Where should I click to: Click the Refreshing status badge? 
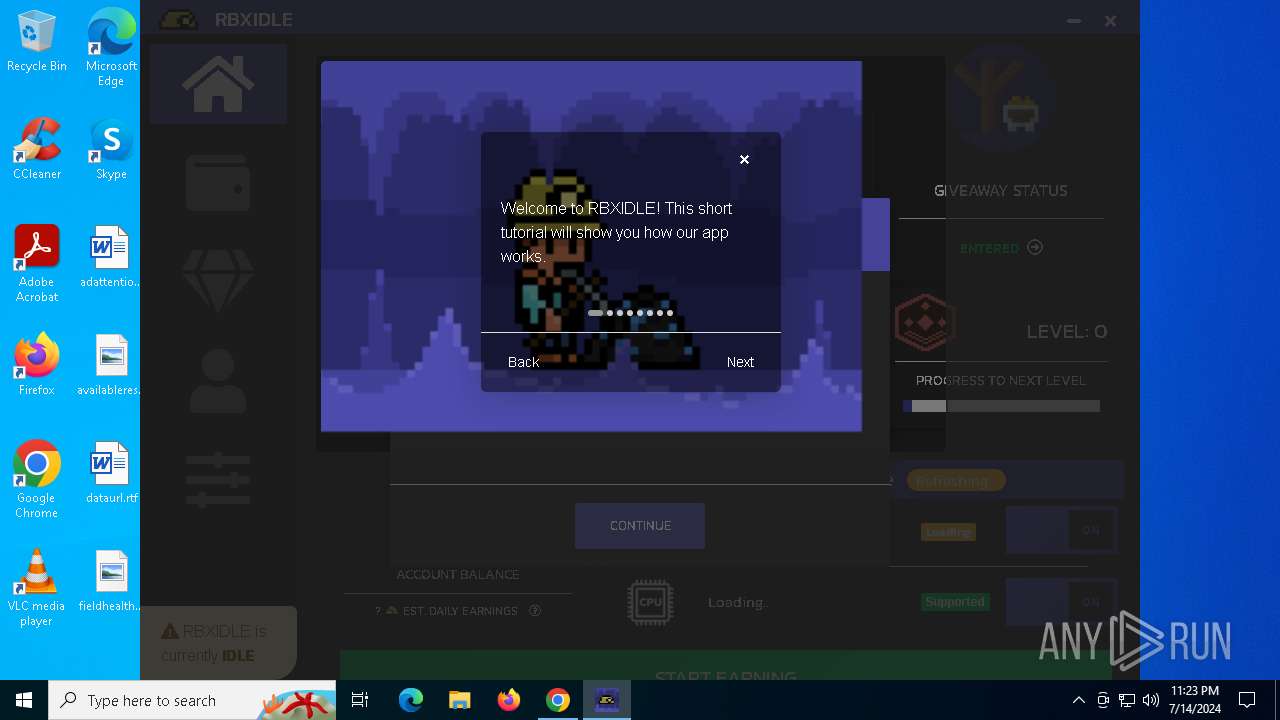pyautogui.click(x=956, y=481)
